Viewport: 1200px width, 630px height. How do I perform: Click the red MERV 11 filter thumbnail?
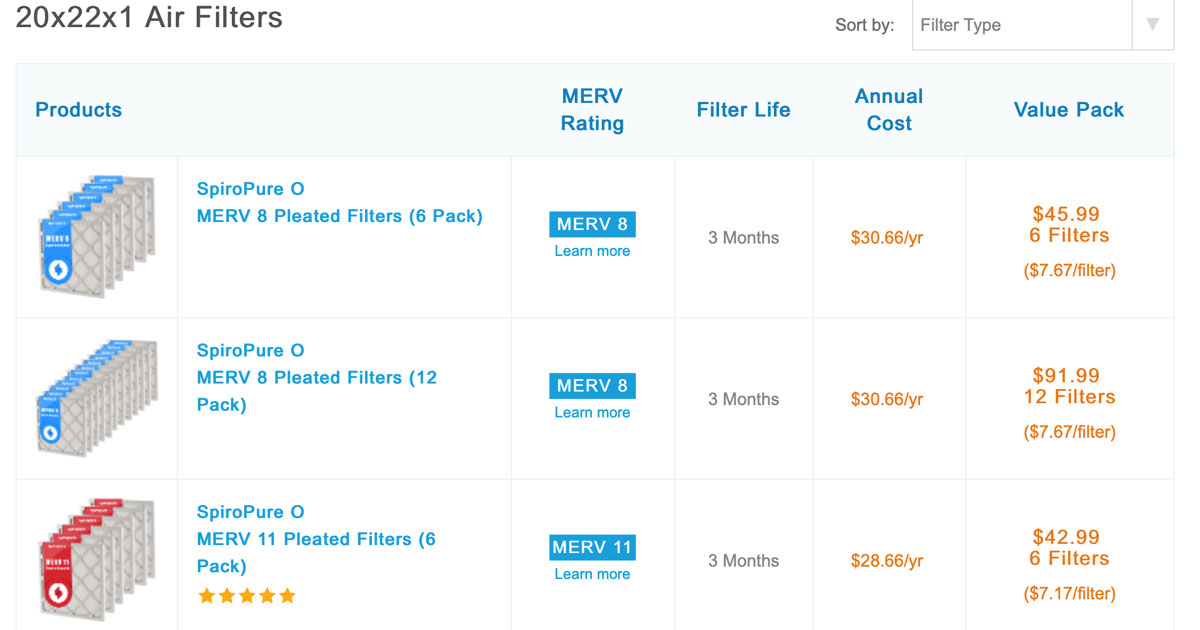(97, 560)
